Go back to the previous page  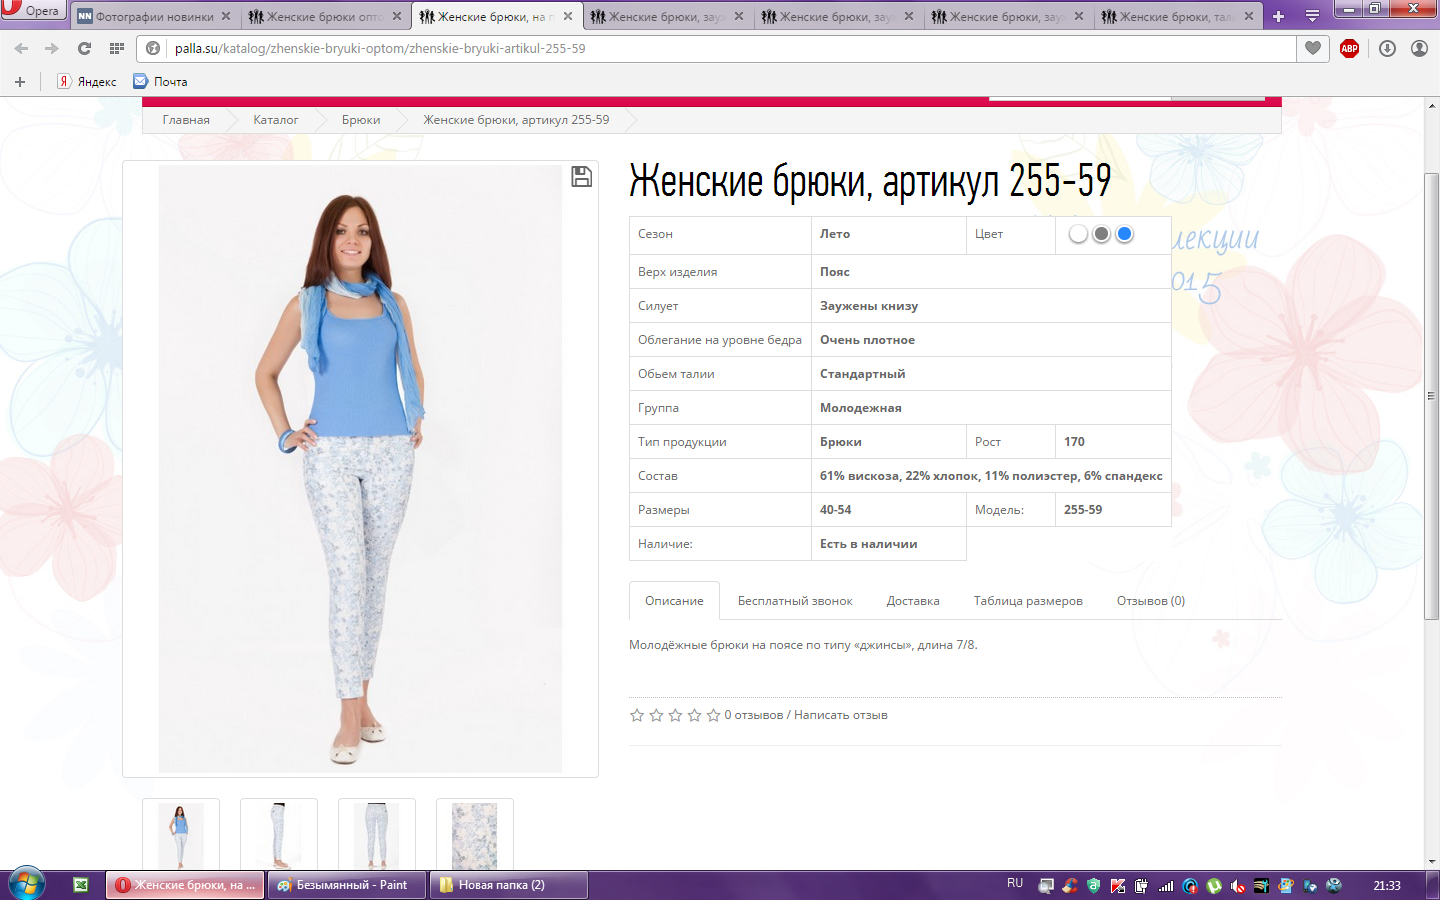(21, 48)
